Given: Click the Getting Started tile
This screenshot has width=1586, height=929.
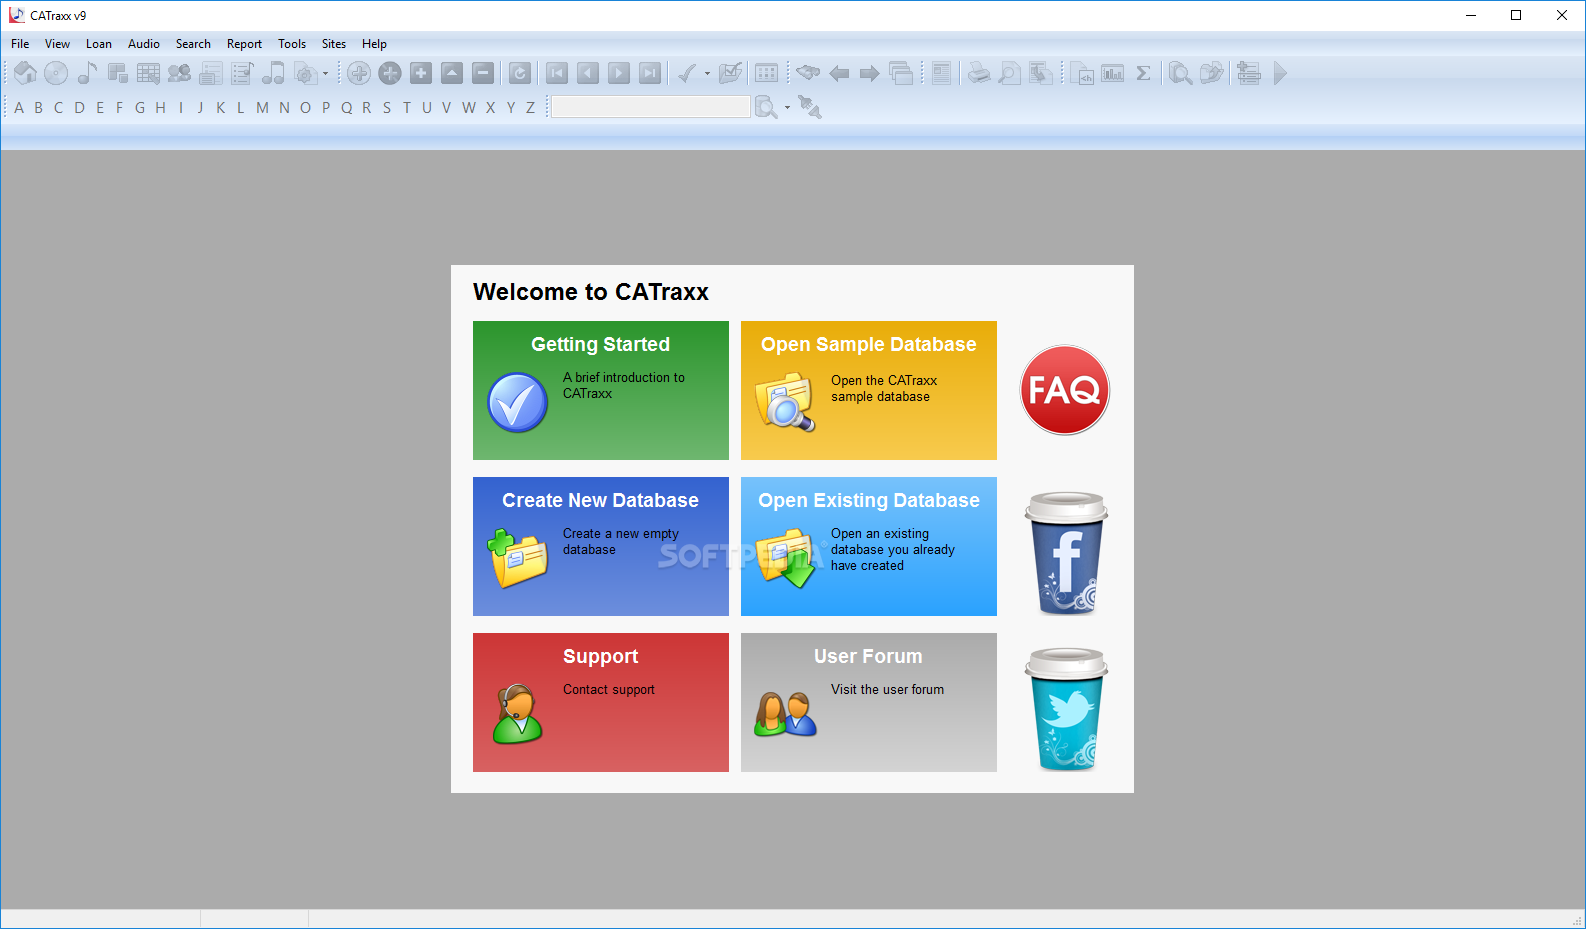Looking at the screenshot, I should click(x=601, y=390).
